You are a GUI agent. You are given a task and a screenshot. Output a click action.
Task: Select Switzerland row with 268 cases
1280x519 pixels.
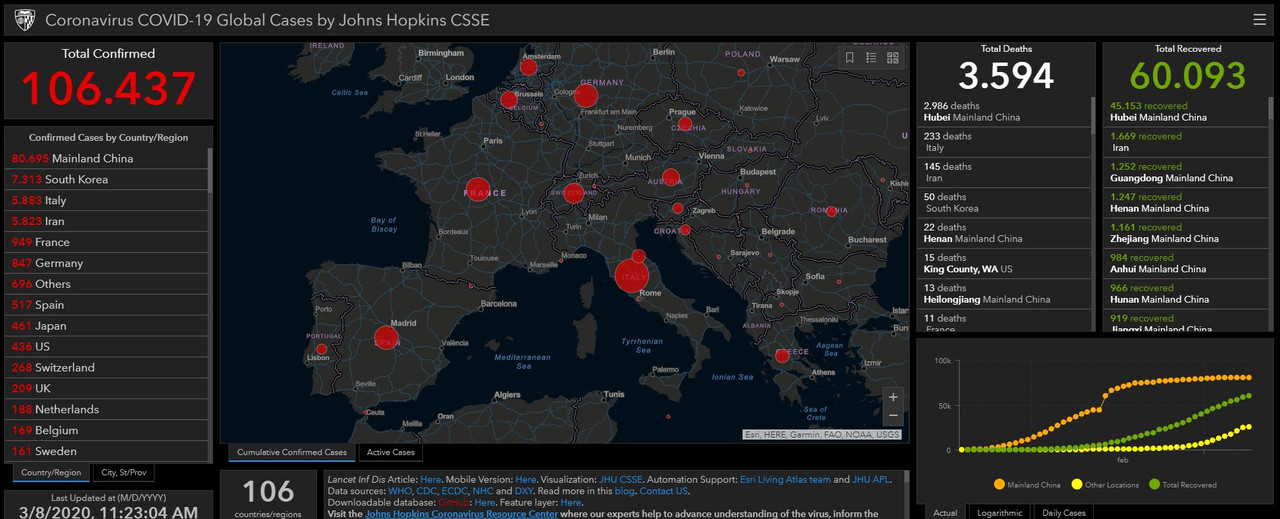click(x=108, y=367)
